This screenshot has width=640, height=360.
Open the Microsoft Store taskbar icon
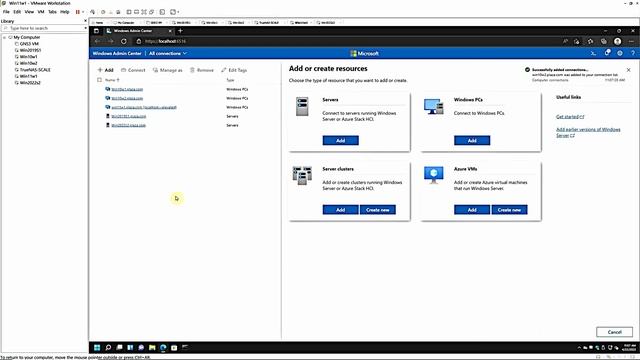174,347
